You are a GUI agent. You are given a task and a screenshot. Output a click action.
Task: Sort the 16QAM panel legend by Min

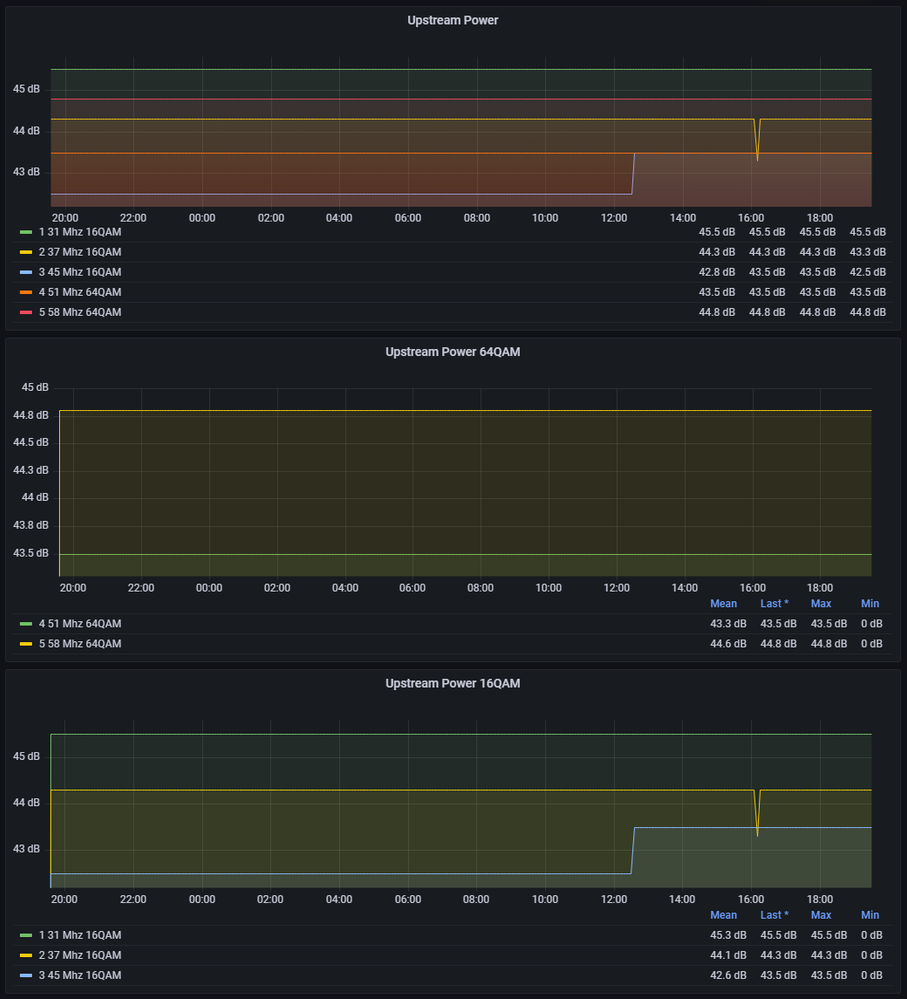(x=870, y=915)
